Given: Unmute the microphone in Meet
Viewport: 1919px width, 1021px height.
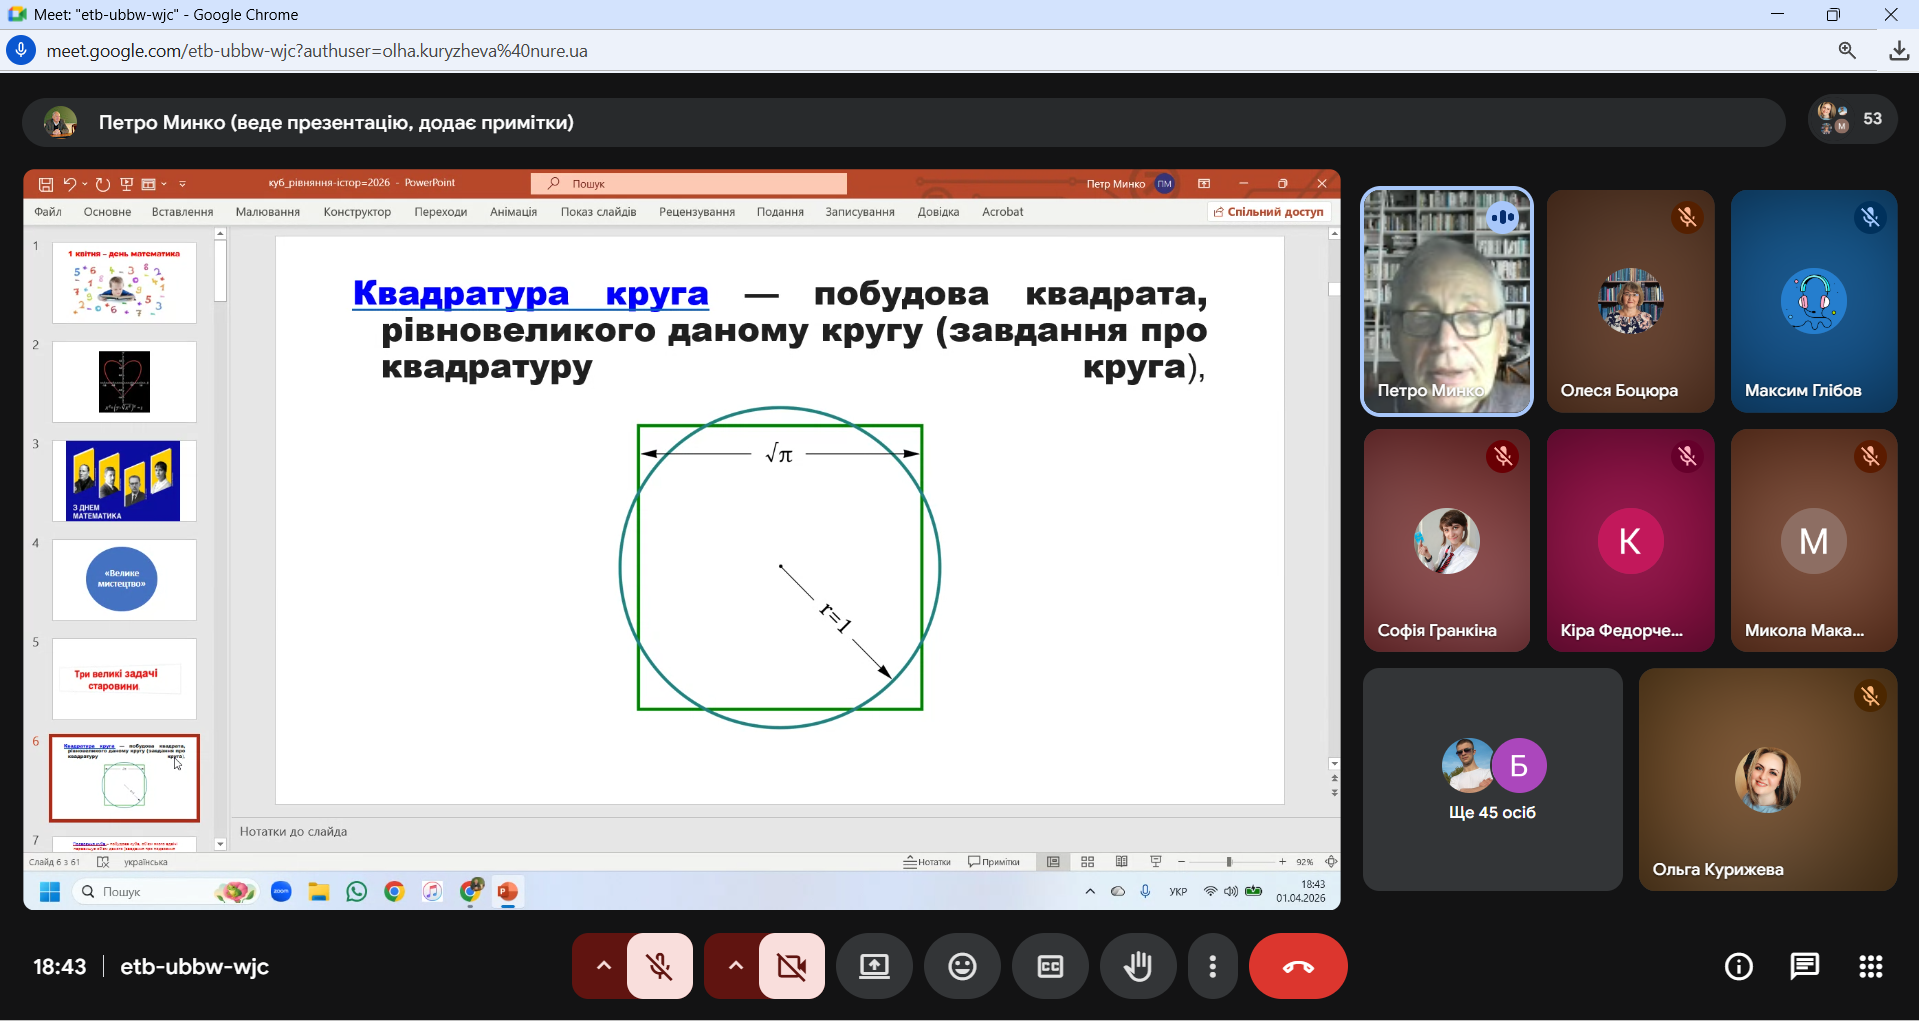Looking at the screenshot, I should coord(660,966).
